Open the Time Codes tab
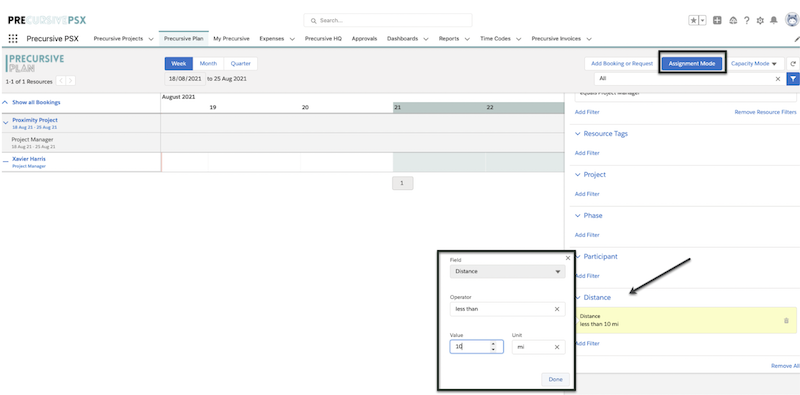 point(495,39)
